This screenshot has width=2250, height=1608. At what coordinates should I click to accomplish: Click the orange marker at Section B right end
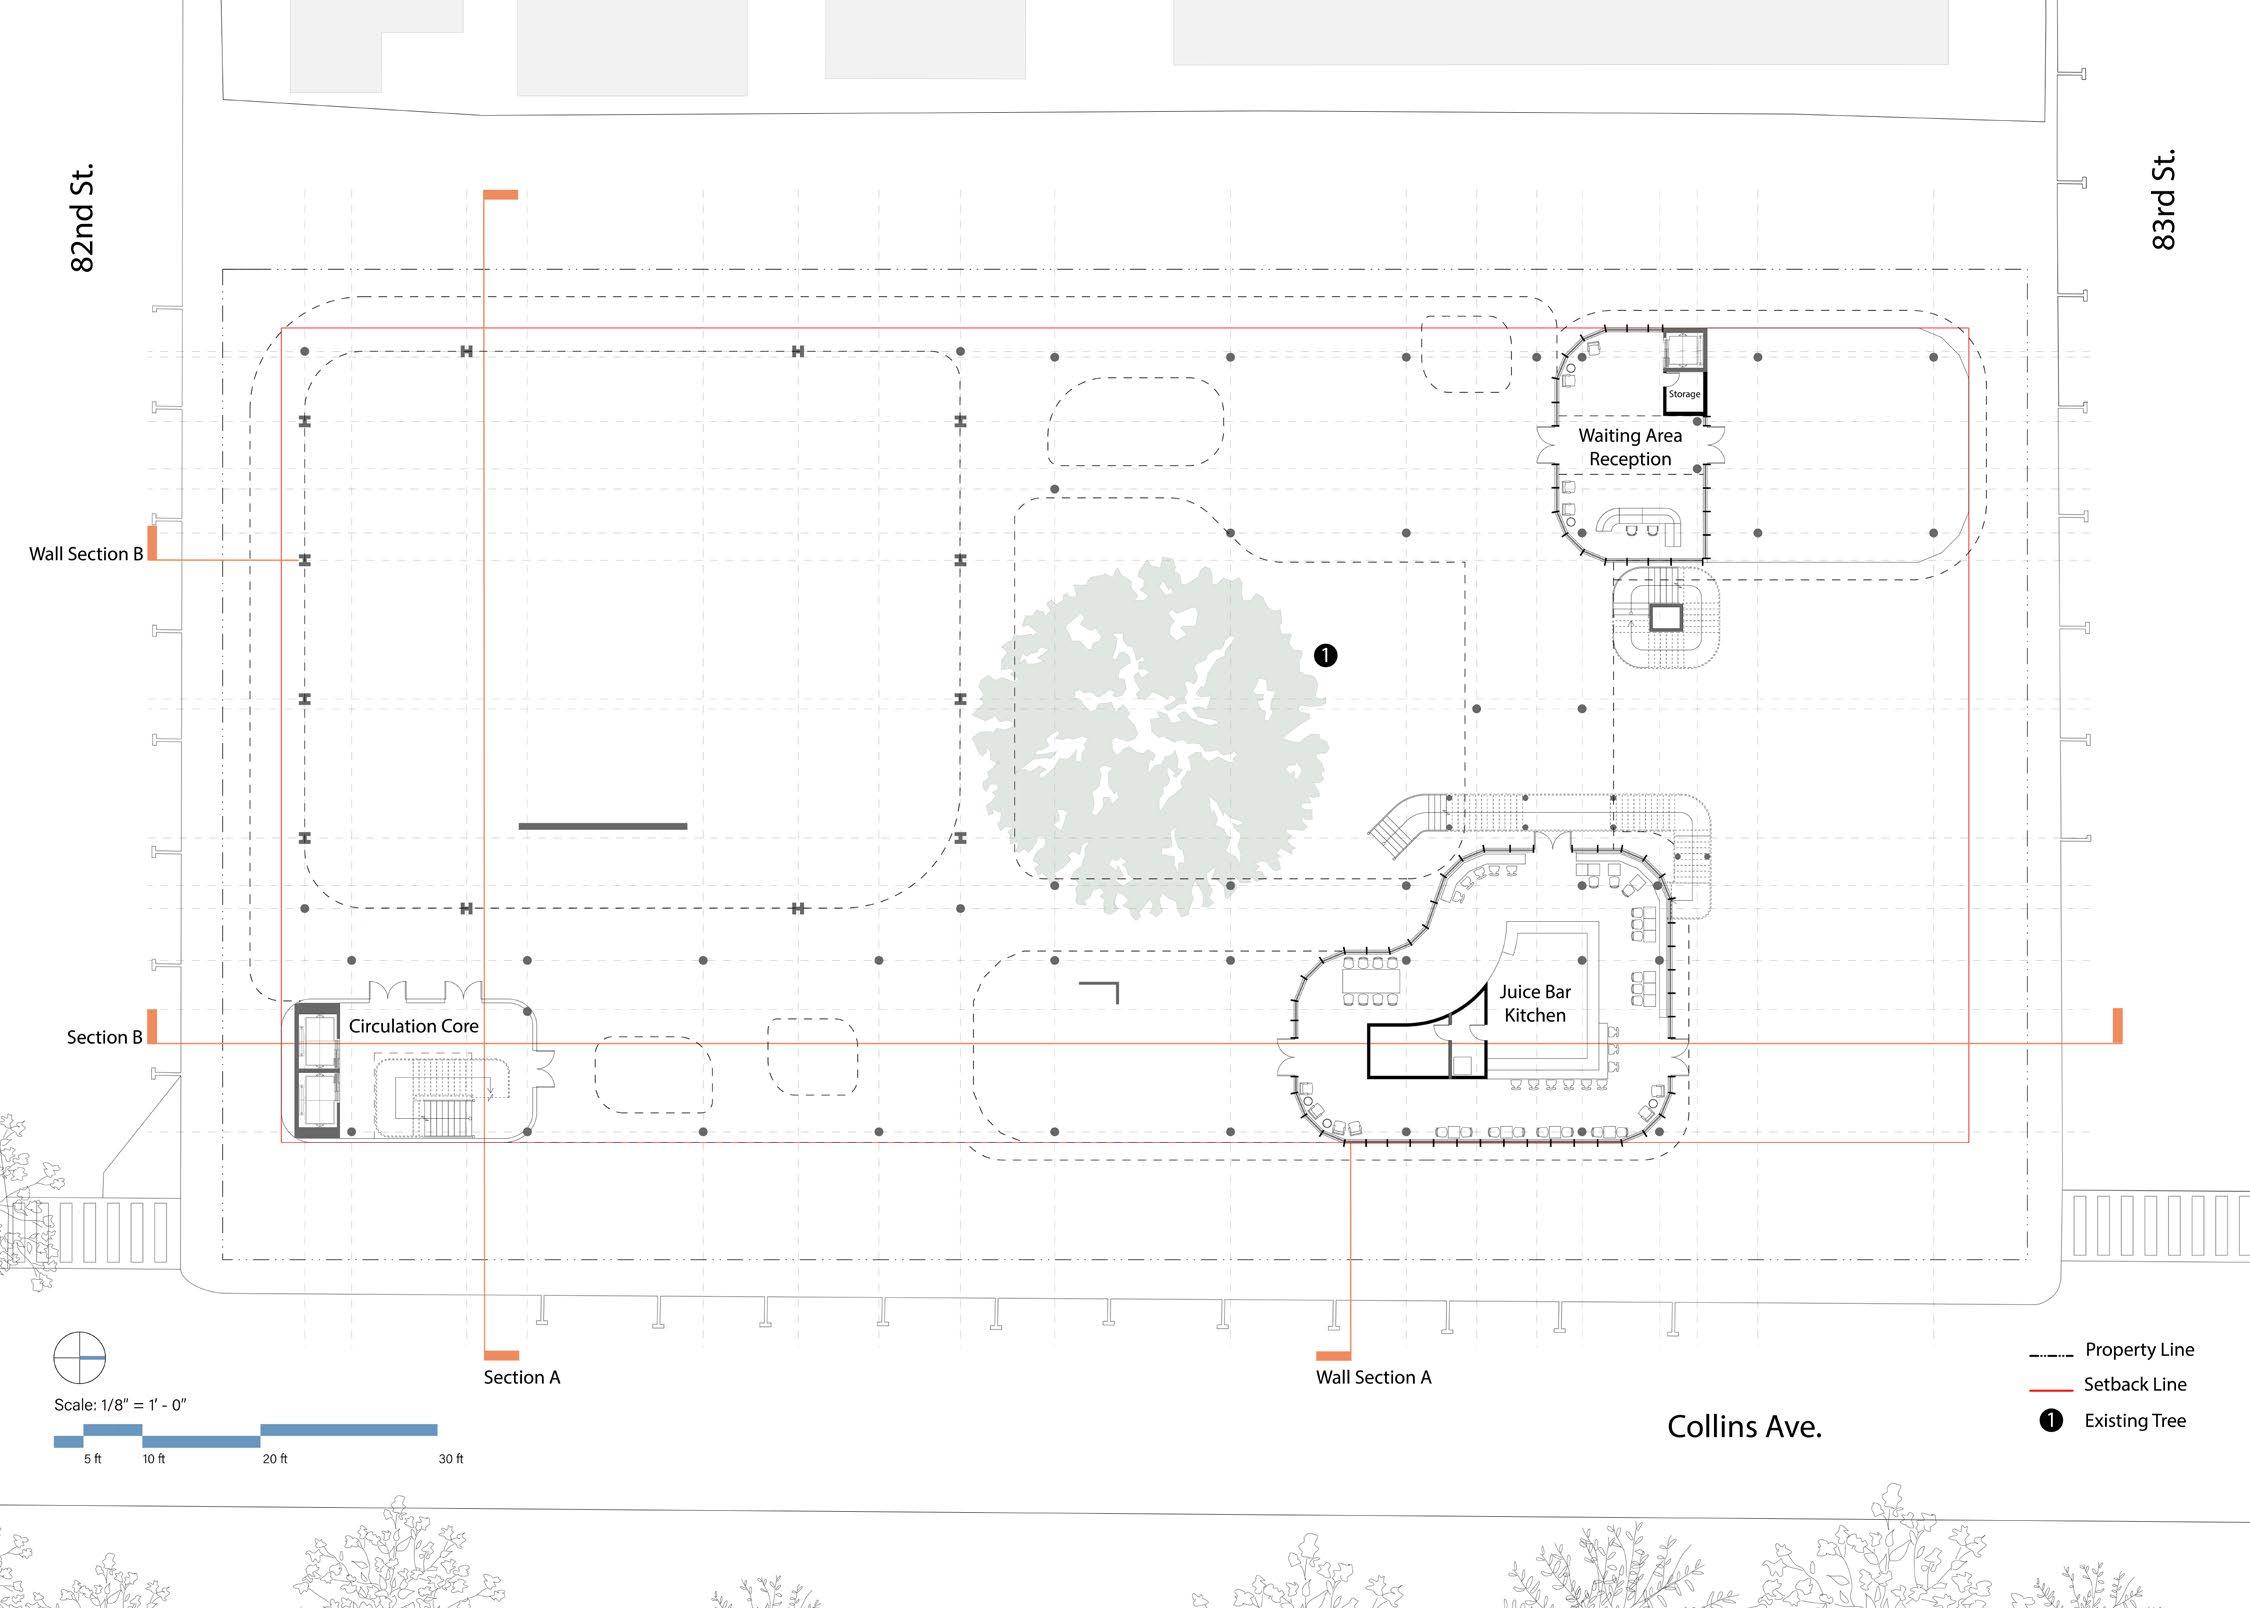[x=2117, y=1026]
